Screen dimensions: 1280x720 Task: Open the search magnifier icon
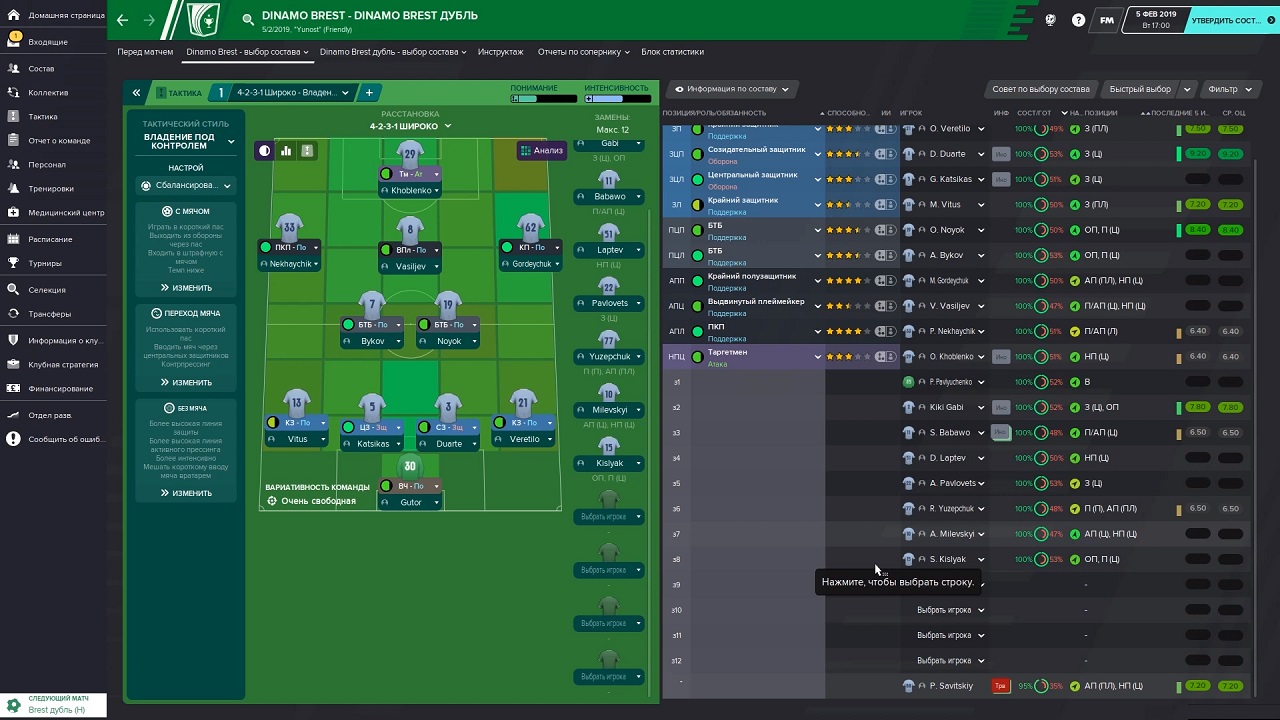[x=248, y=20]
